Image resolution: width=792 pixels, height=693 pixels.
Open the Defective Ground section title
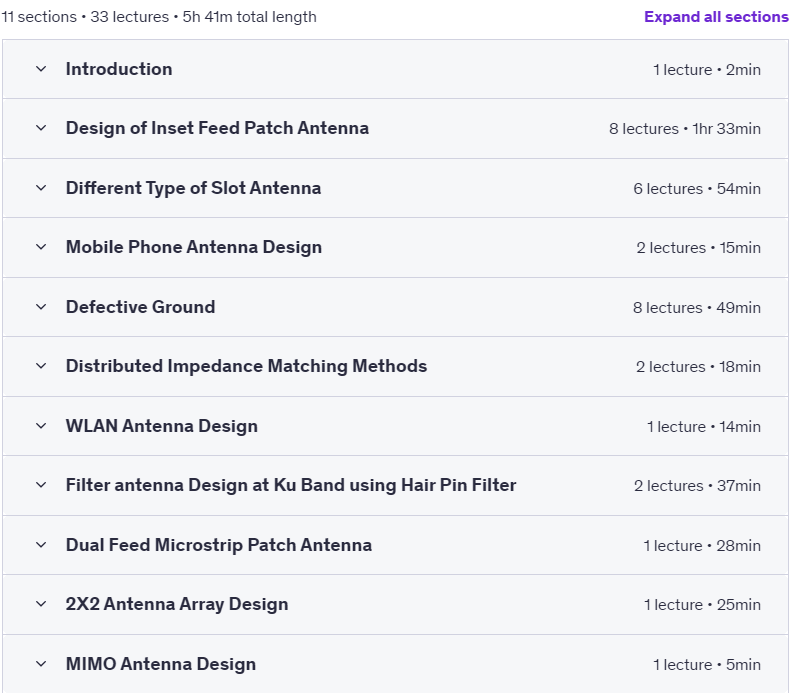(140, 307)
